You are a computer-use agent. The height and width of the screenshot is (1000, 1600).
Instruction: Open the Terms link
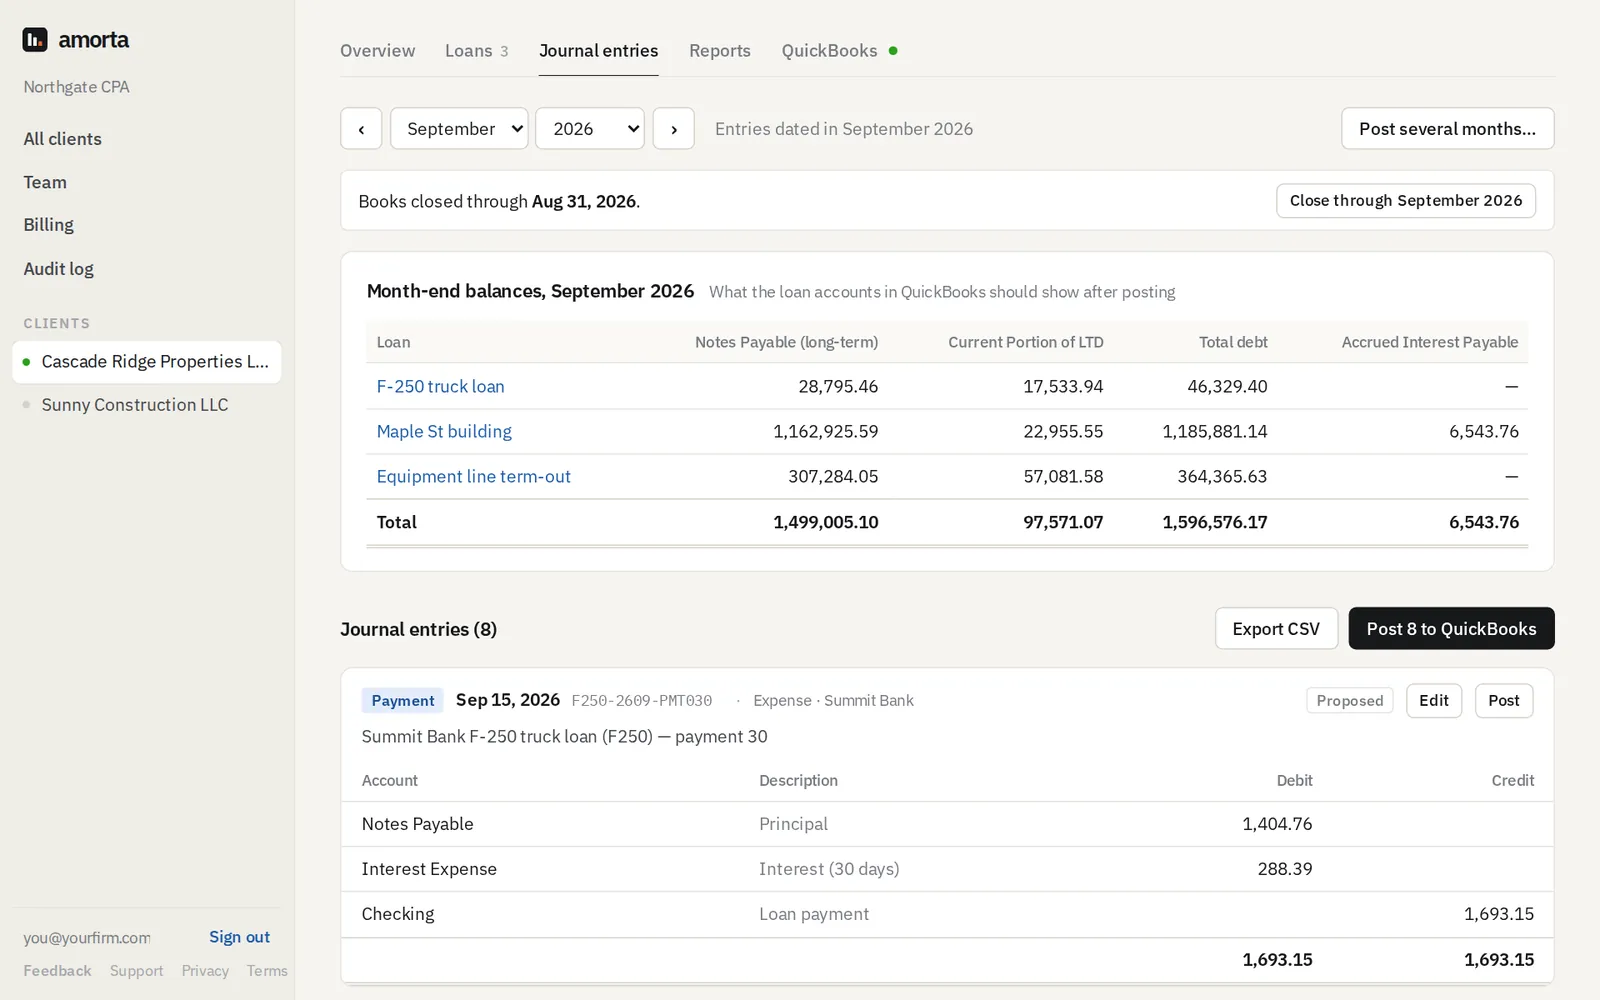267,971
